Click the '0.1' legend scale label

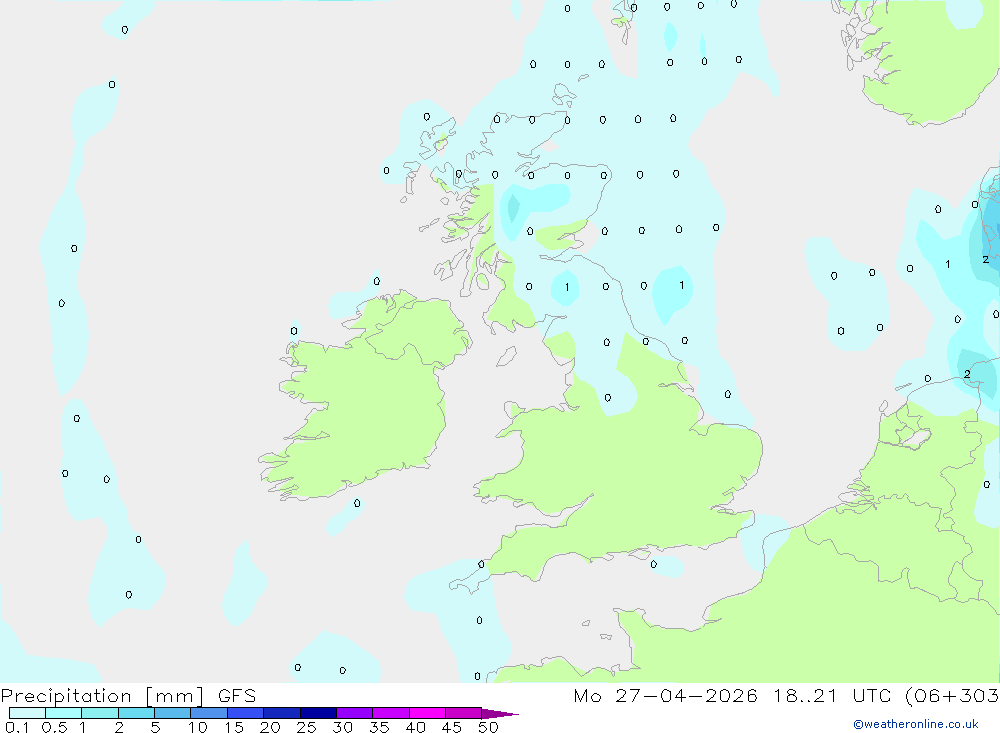point(17,727)
